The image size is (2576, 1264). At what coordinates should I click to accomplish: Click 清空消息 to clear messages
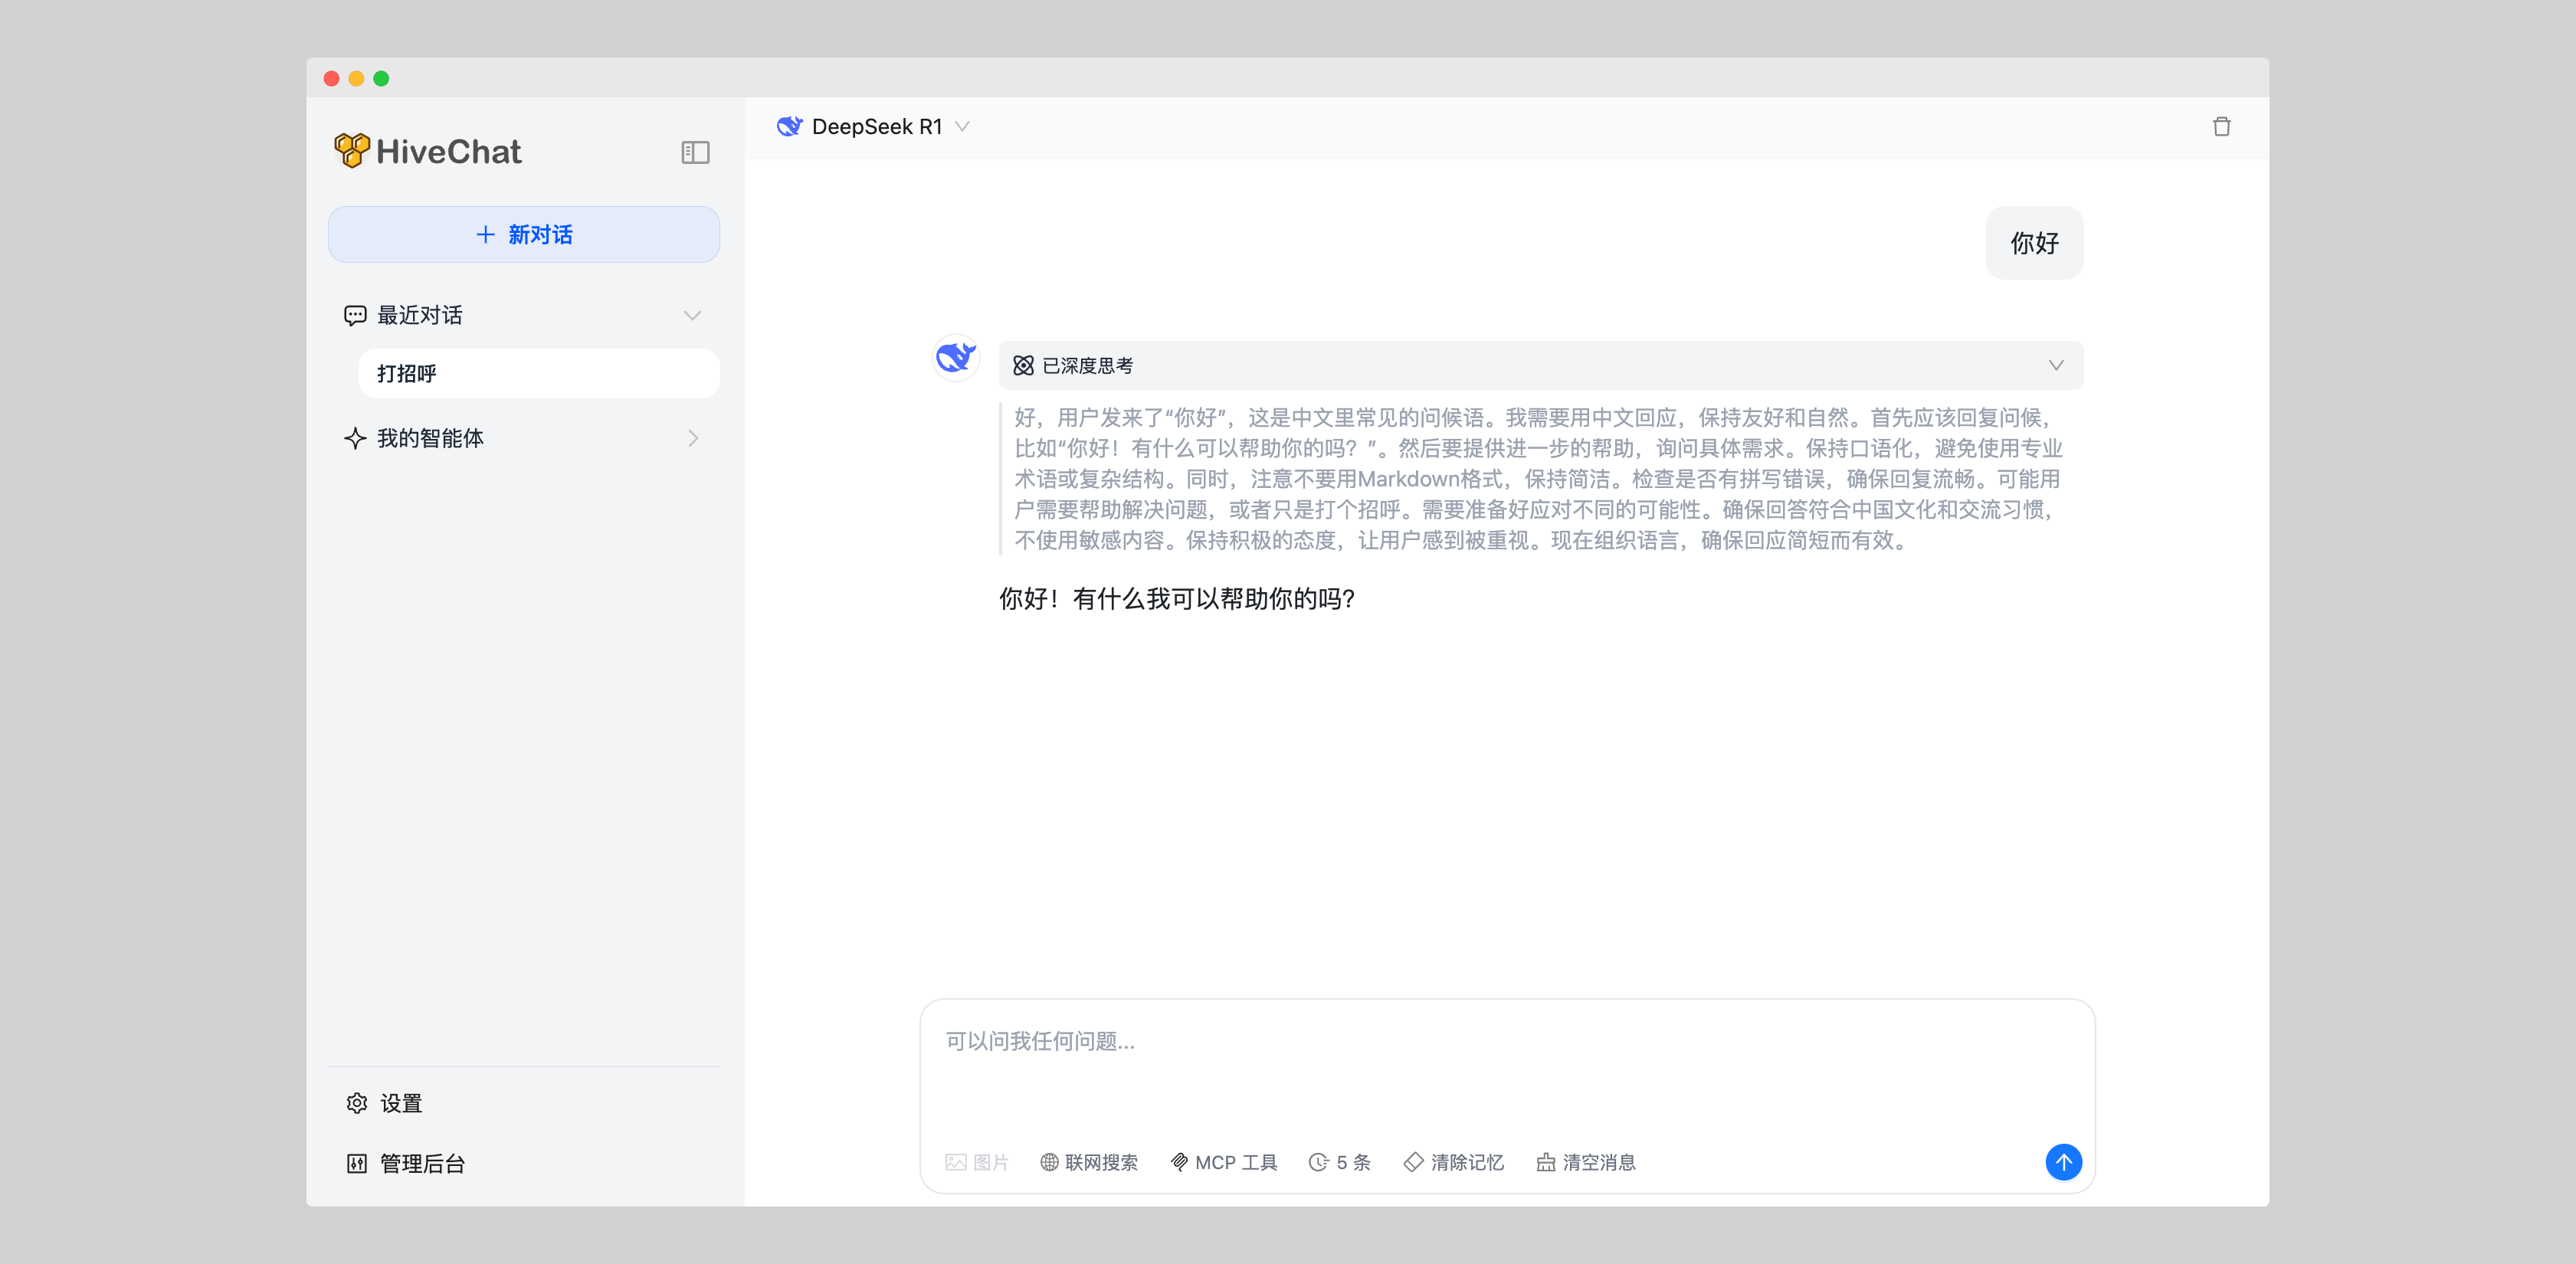[1585, 1162]
